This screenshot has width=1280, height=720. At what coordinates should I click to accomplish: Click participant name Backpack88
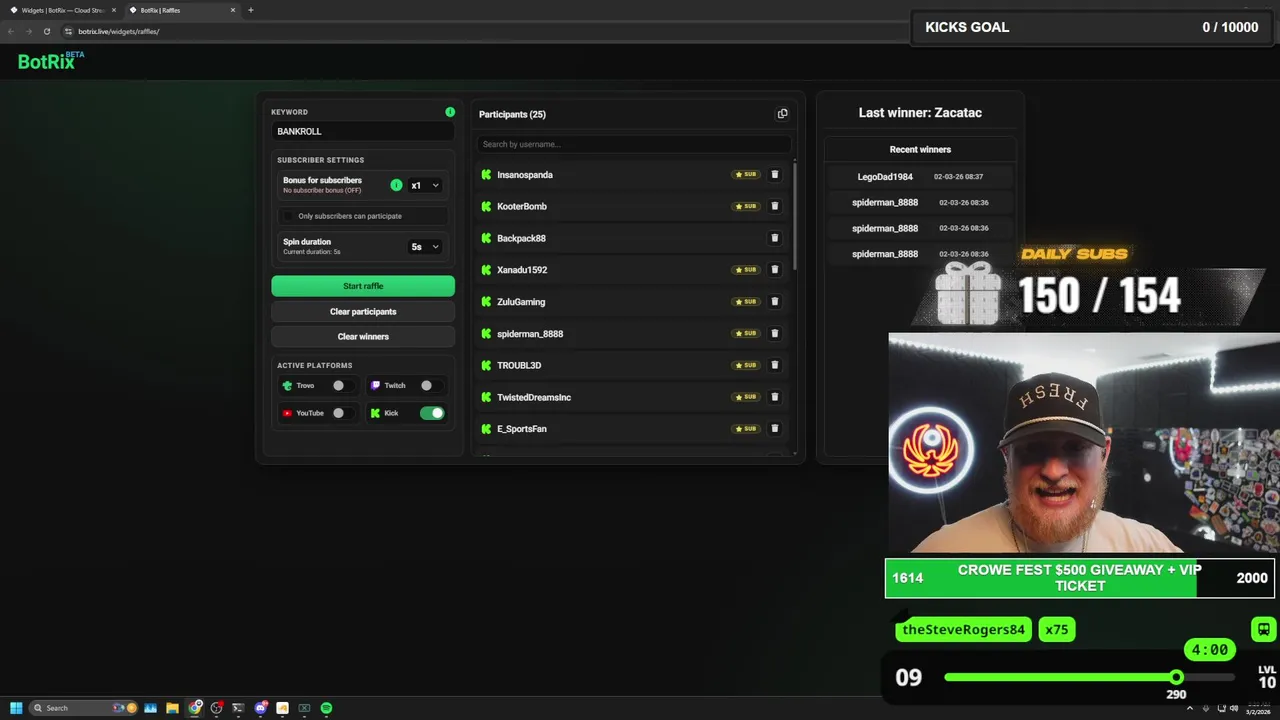pyautogui.click(x=521, y=238)
